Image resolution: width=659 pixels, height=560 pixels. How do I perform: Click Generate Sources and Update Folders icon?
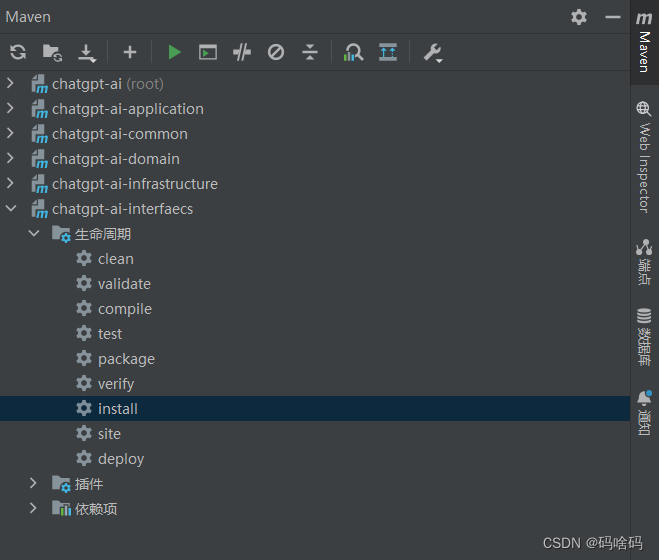52,53
